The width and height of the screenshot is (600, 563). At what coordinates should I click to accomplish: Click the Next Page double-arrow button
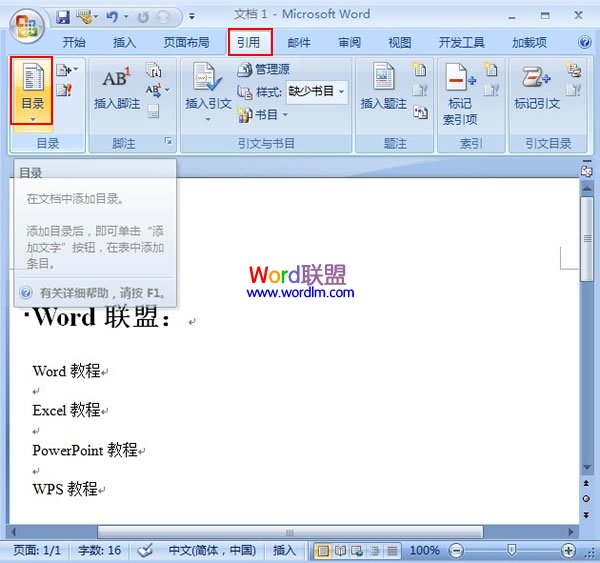(x=586, y=515)
